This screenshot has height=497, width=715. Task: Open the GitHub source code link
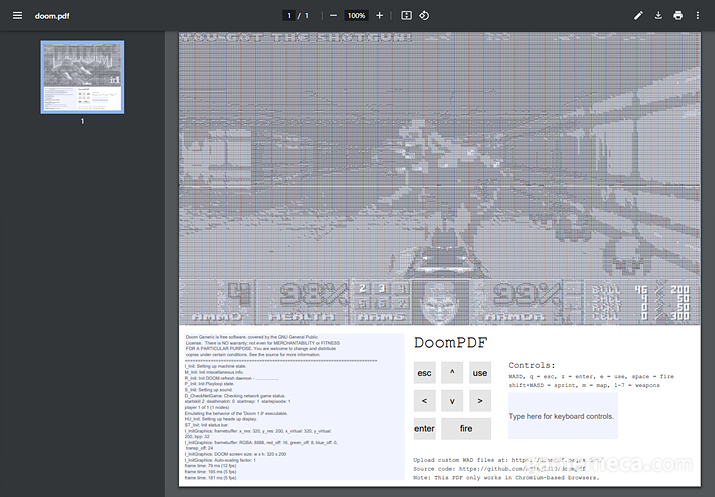(x=522, y=469)
